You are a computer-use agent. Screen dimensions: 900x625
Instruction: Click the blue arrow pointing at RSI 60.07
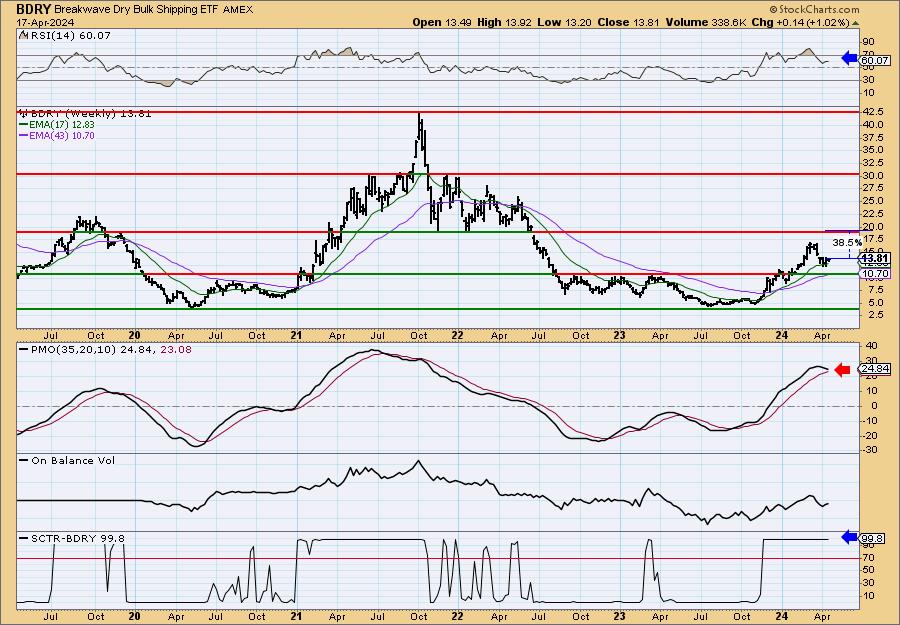click(849, 57)
